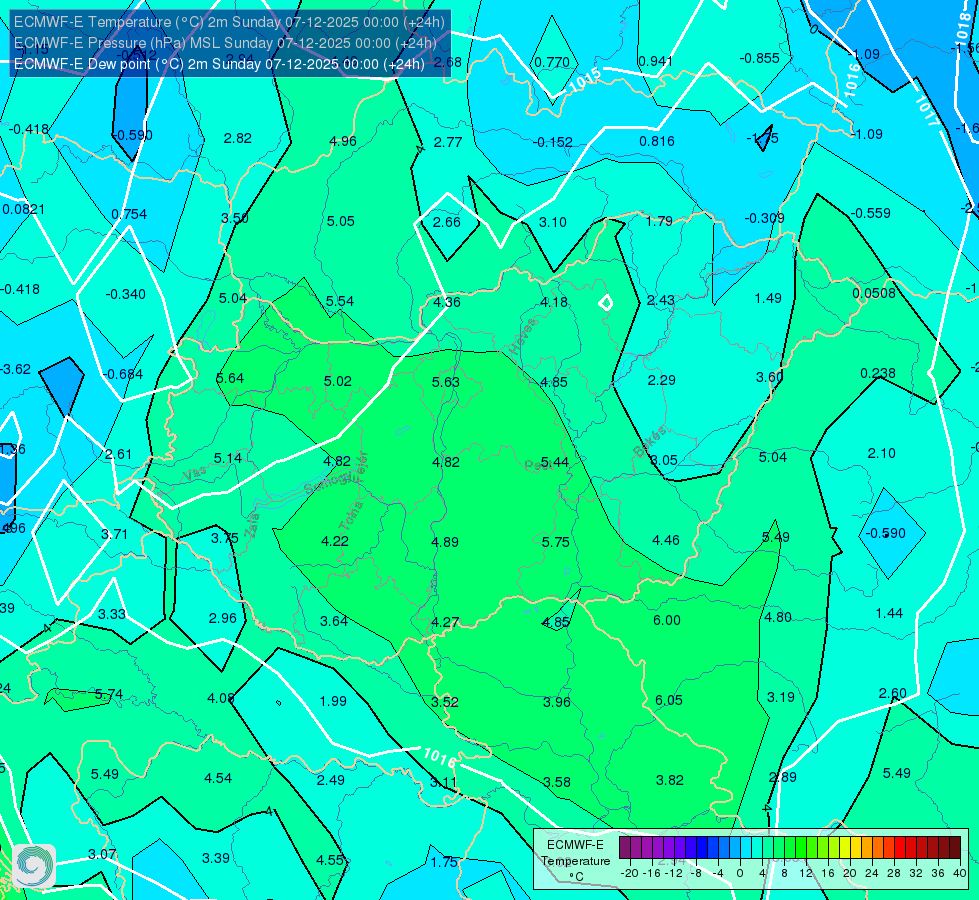Click the 5.54 temperature value

tap(340, 301)
